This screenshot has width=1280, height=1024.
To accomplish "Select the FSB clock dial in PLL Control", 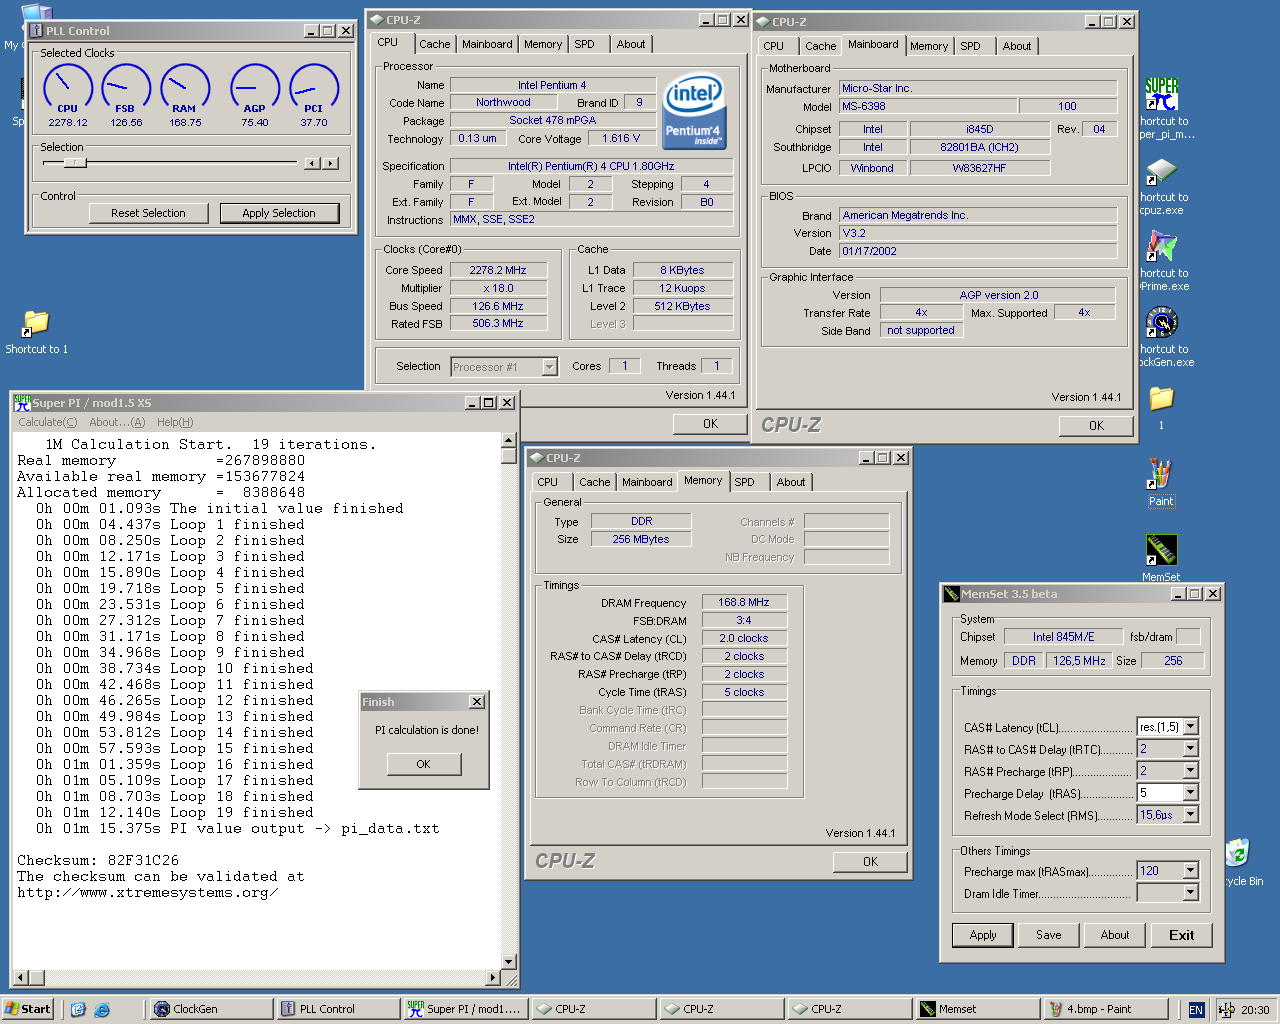I will [126, 88].
